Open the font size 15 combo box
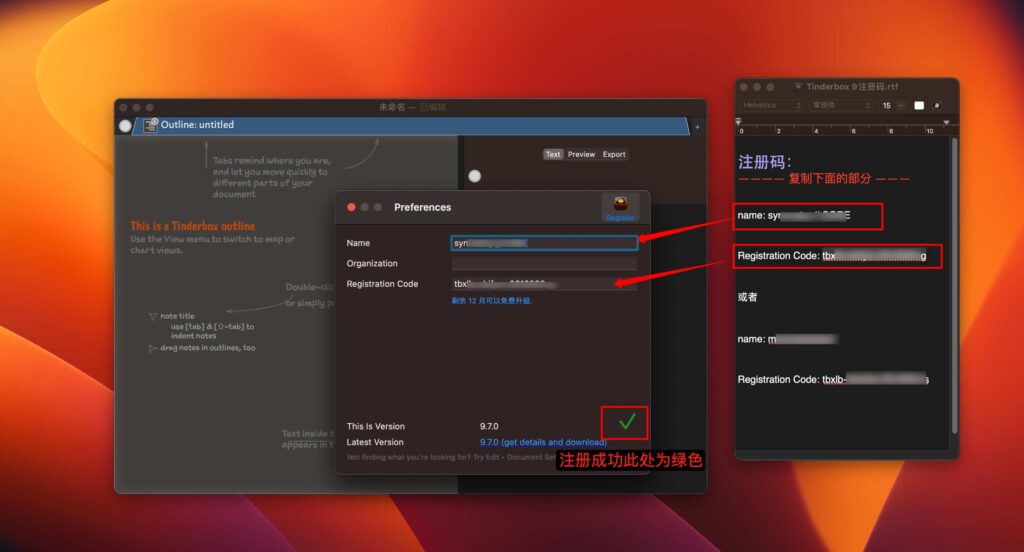The width and height of the screenshot is (1024, 552). pos(891,105)
